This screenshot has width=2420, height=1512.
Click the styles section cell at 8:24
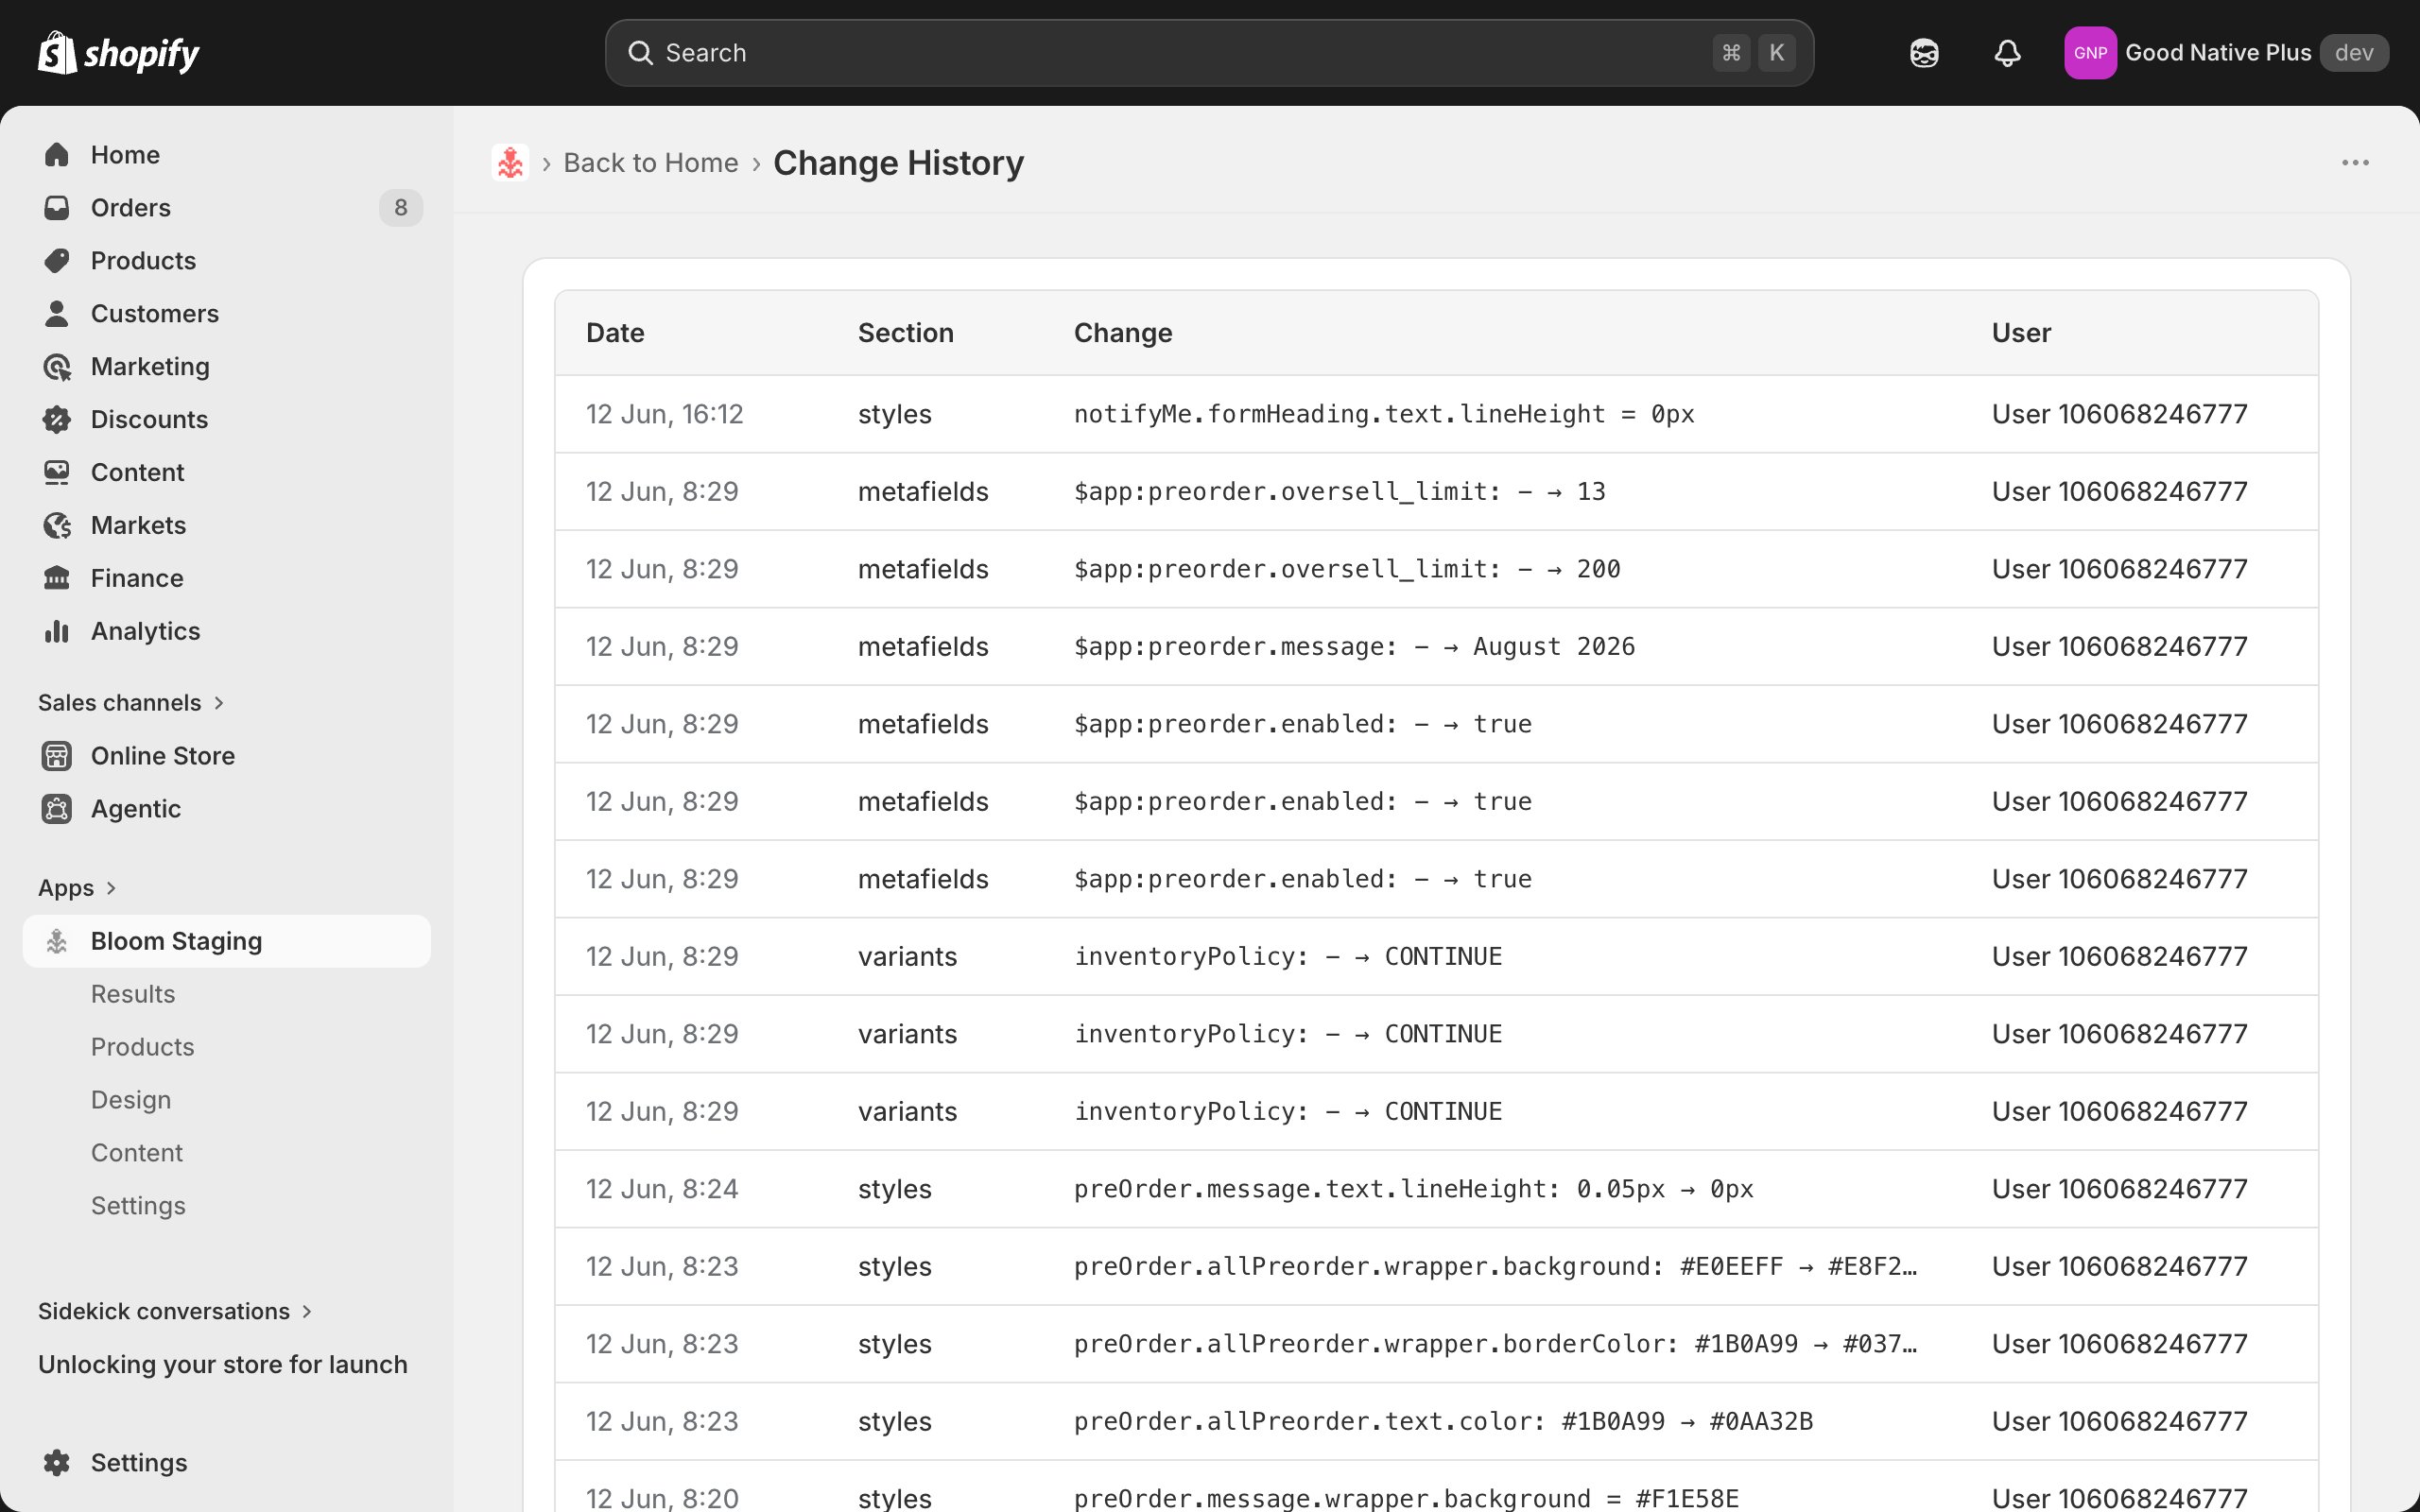895,1190
